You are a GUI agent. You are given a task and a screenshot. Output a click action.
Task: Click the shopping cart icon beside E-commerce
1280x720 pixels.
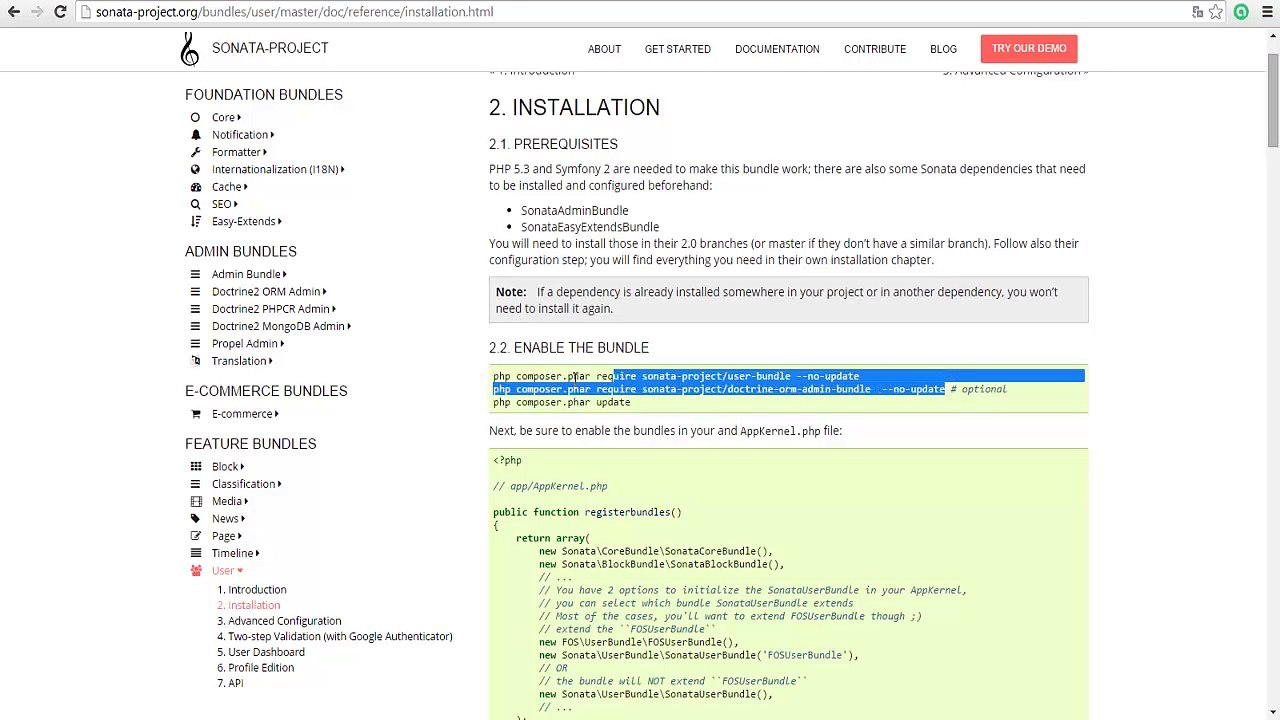[x=195, y=414]
